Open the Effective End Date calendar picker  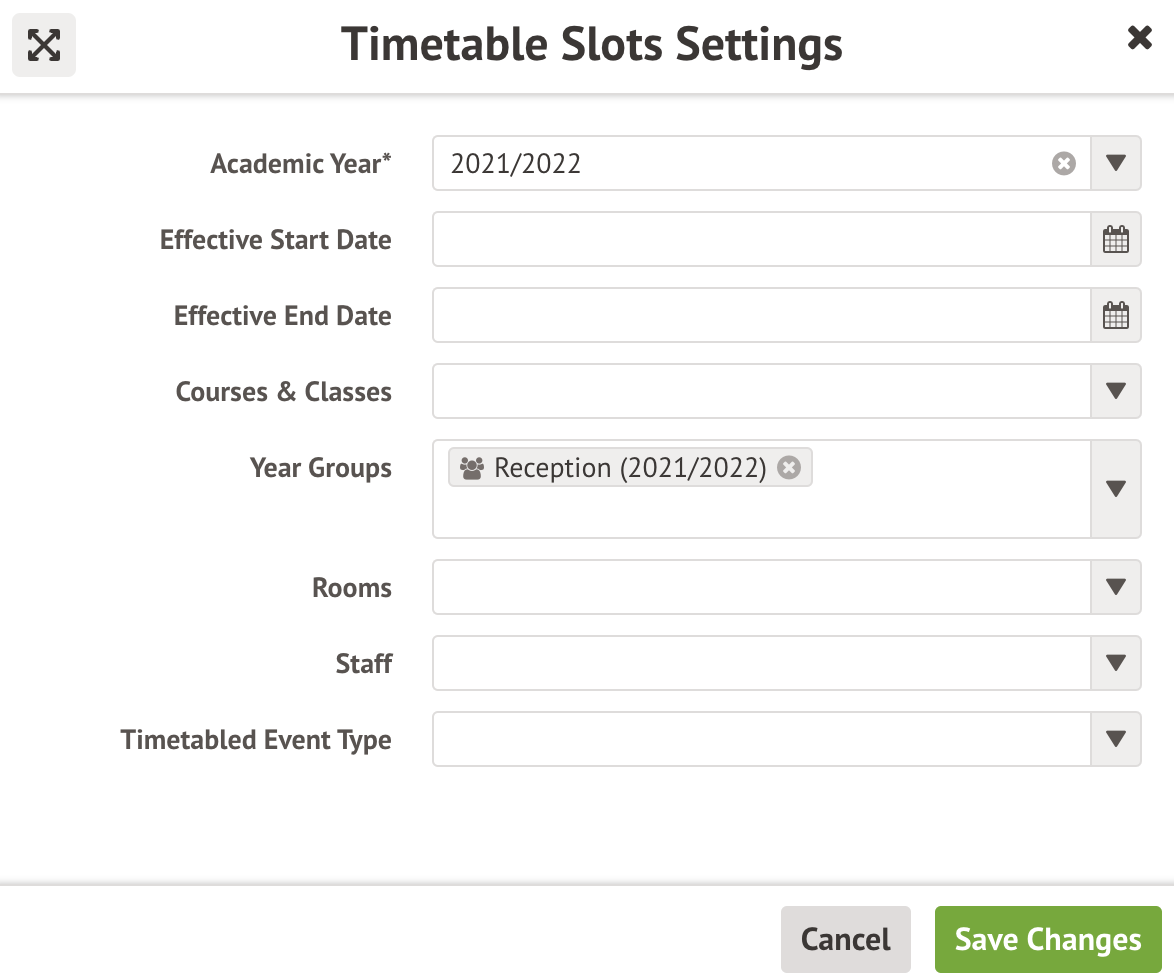click(1116, 316)
